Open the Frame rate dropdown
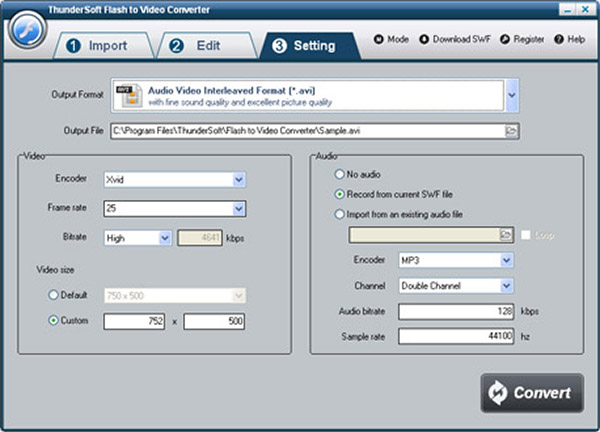This screenshot has height=432, width=600. 175,209
